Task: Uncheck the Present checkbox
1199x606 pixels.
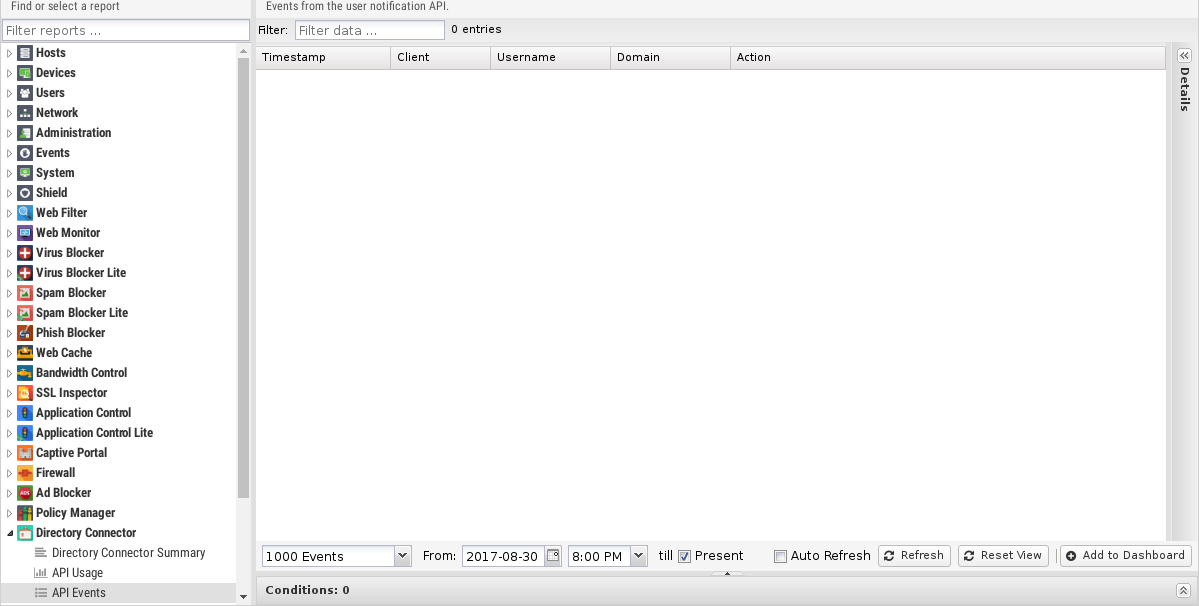Action: (684, 556)
